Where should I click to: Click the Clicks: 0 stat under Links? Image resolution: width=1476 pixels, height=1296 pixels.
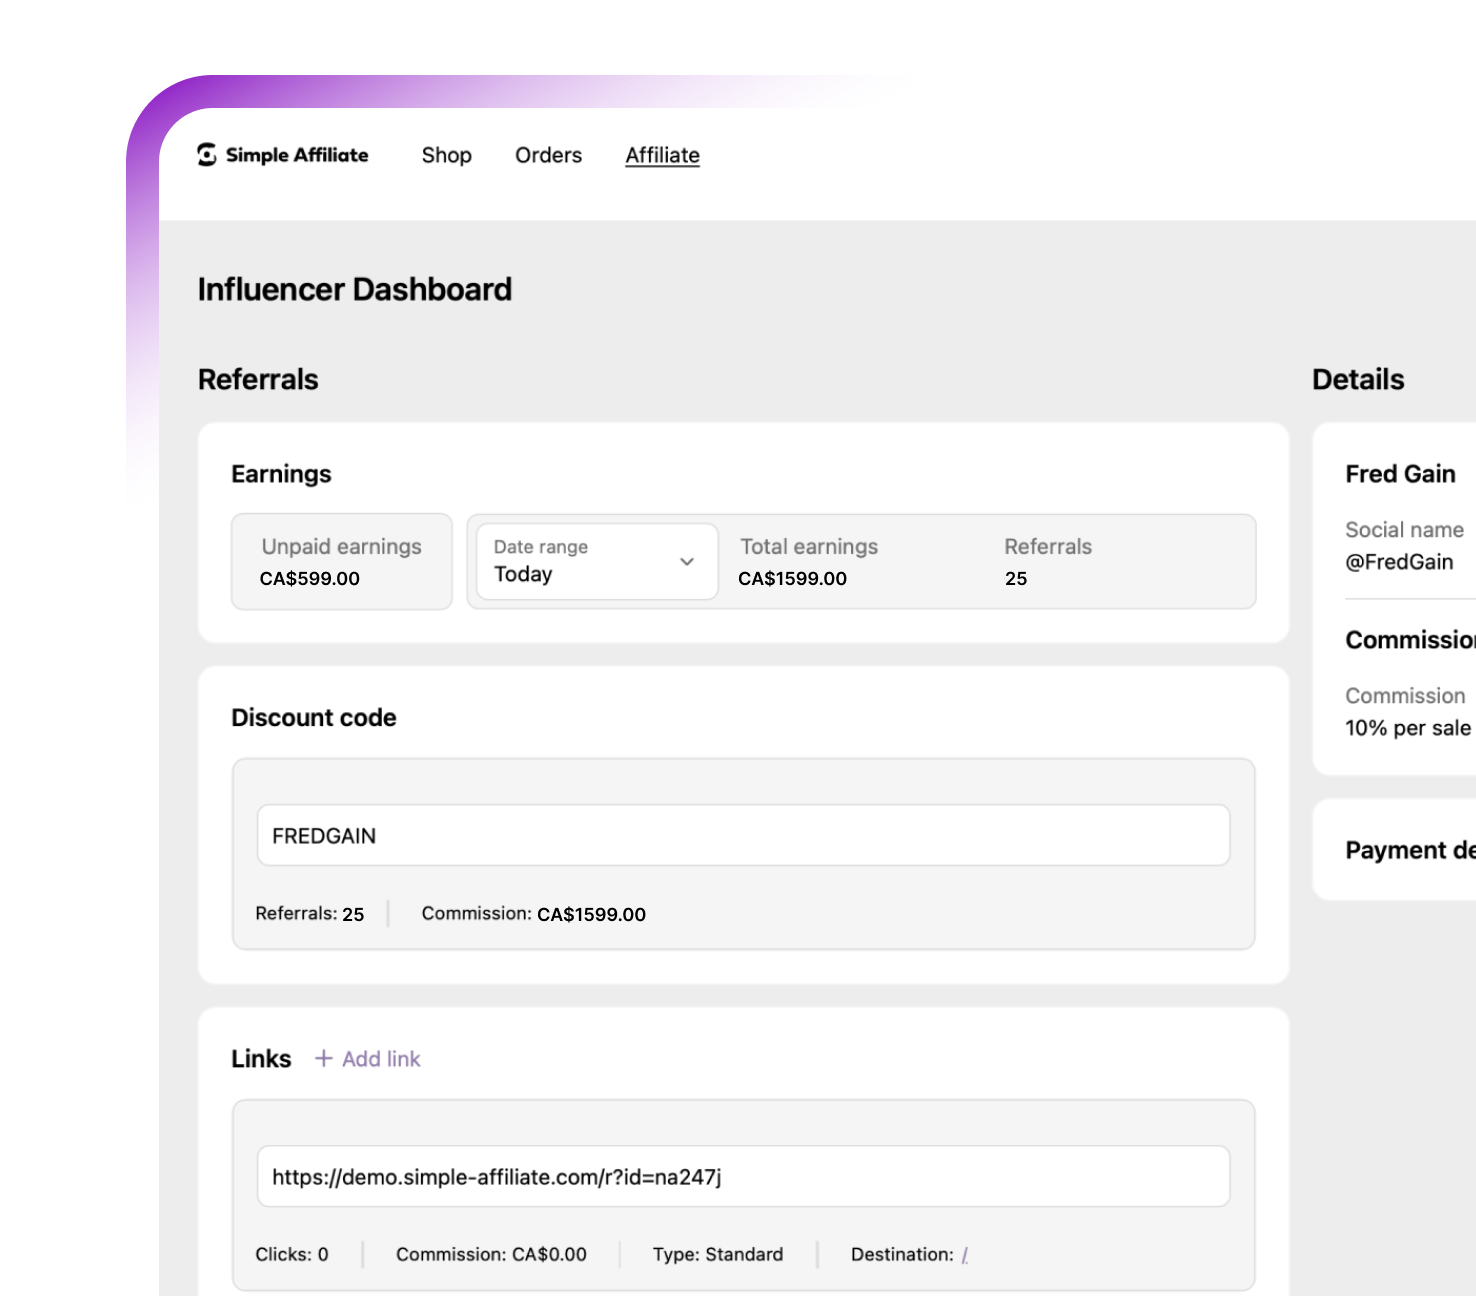tap(292, 1254)
